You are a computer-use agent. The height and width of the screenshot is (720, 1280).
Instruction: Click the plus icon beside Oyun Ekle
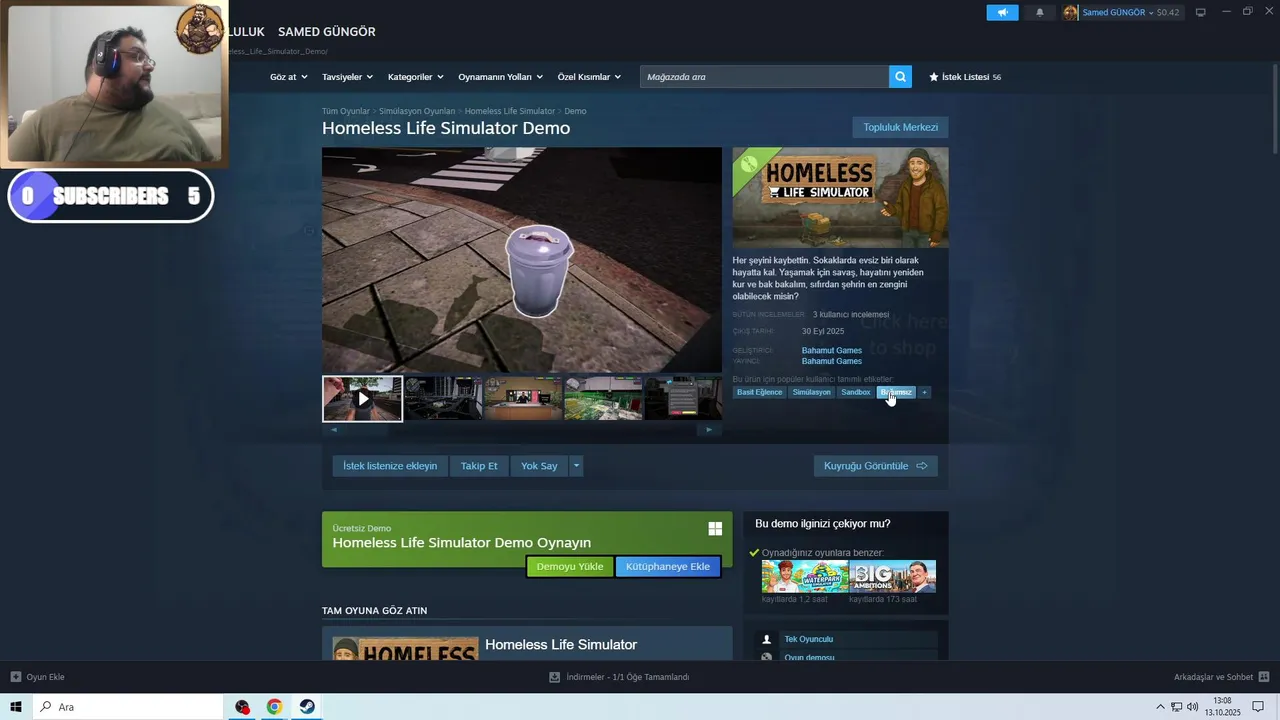16,677
